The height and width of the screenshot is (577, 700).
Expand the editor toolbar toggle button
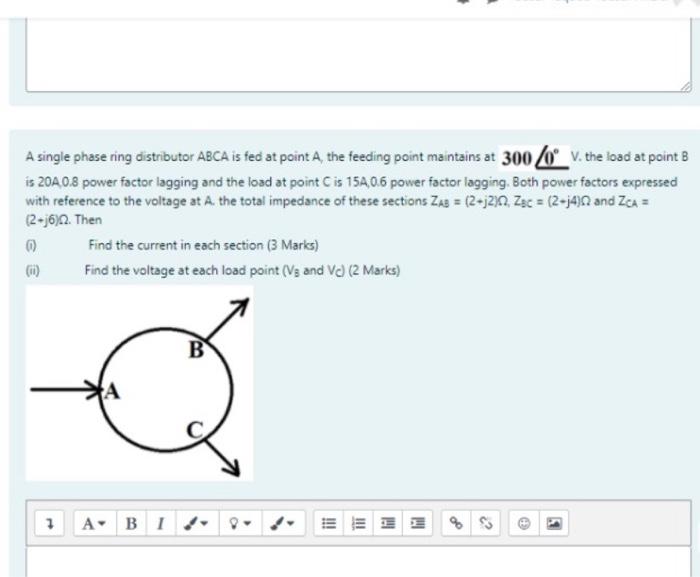click(50, 523)
